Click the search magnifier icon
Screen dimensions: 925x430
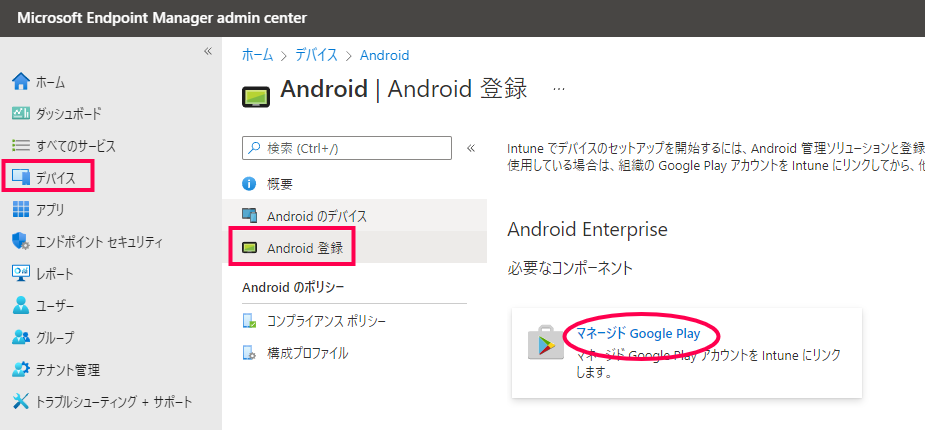click(254, 148)
